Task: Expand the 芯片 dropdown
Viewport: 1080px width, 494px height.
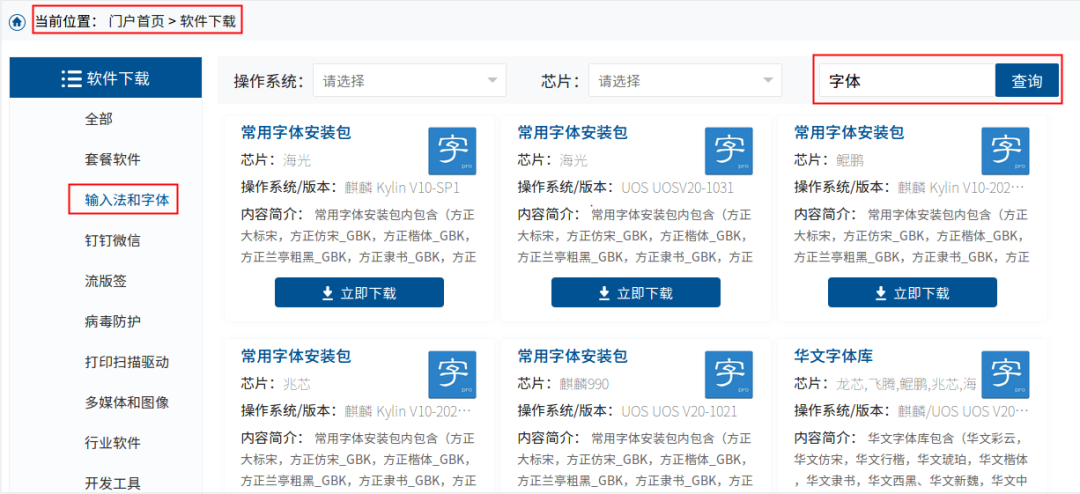Action: point(685,81)
